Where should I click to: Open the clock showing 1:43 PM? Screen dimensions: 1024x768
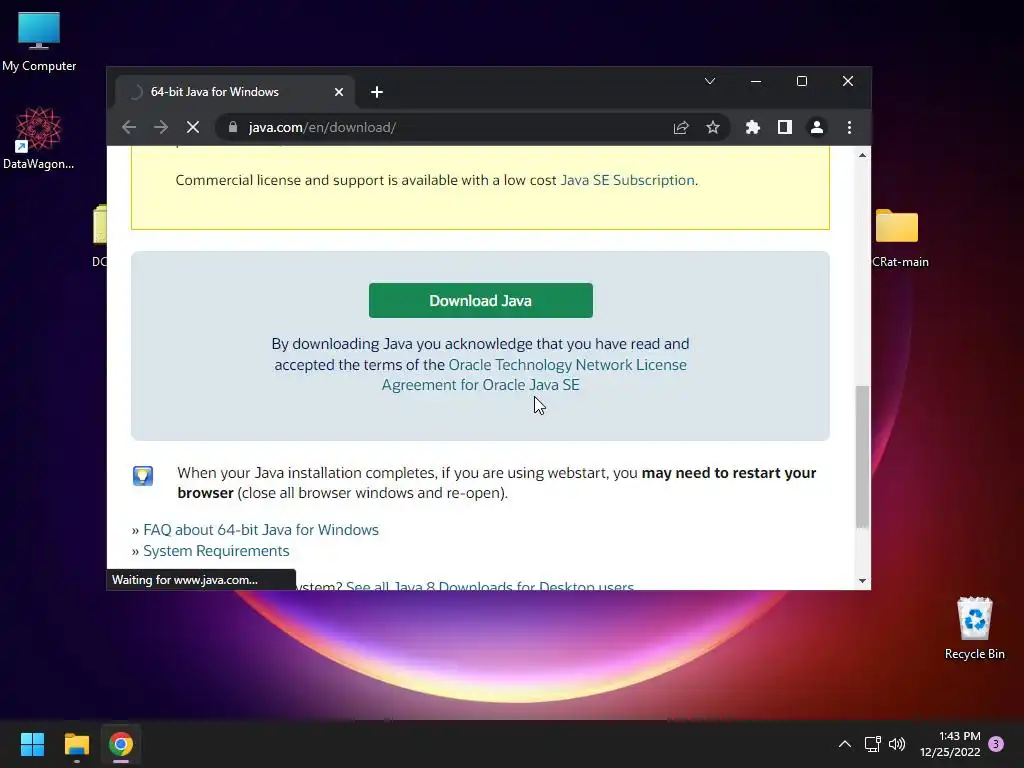pos(950,744)
